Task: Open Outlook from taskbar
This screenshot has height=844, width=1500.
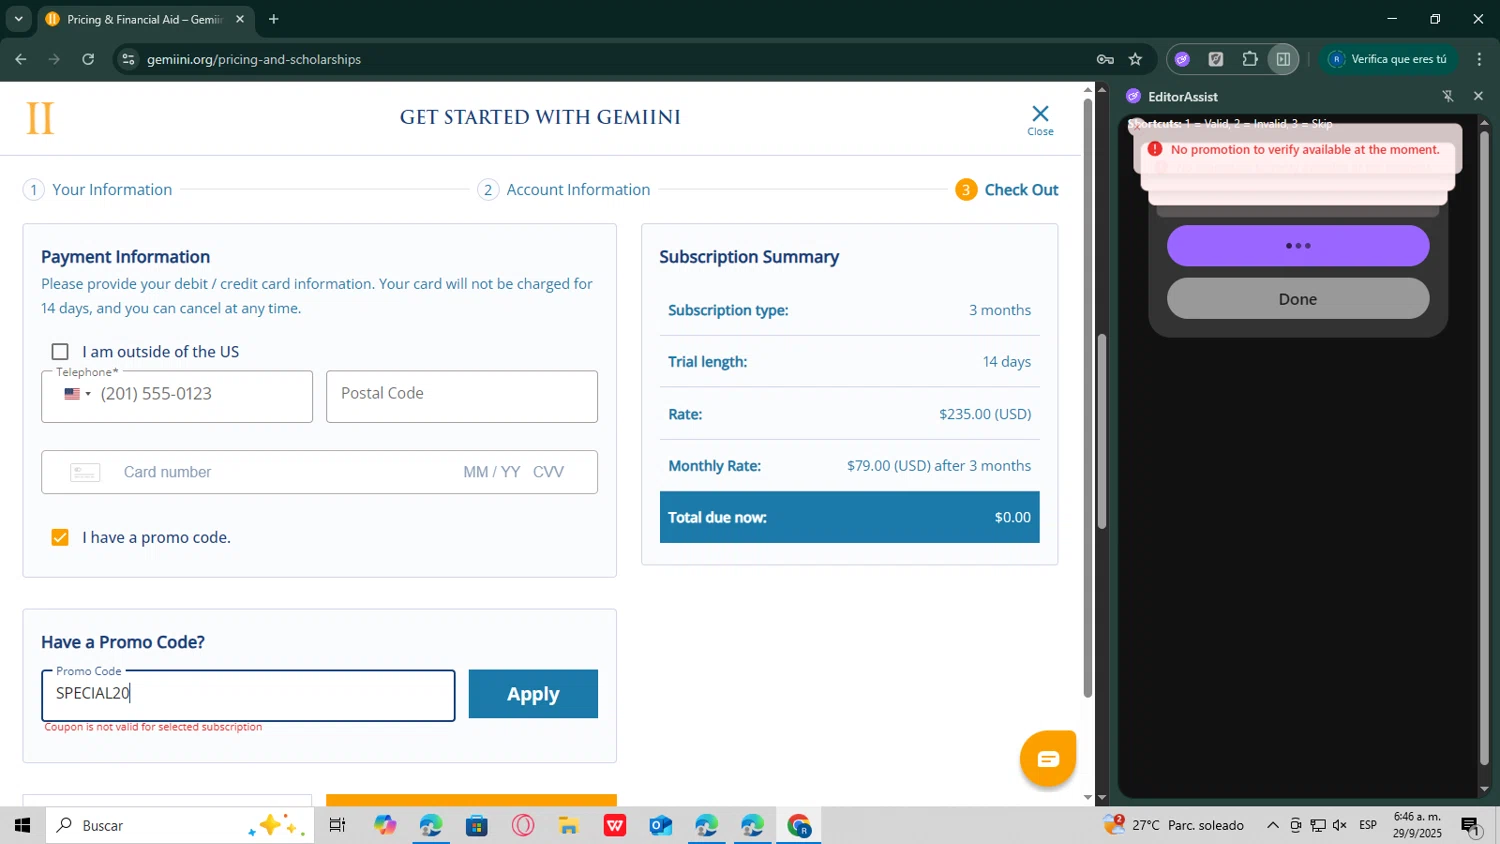Action: [661, 825]
